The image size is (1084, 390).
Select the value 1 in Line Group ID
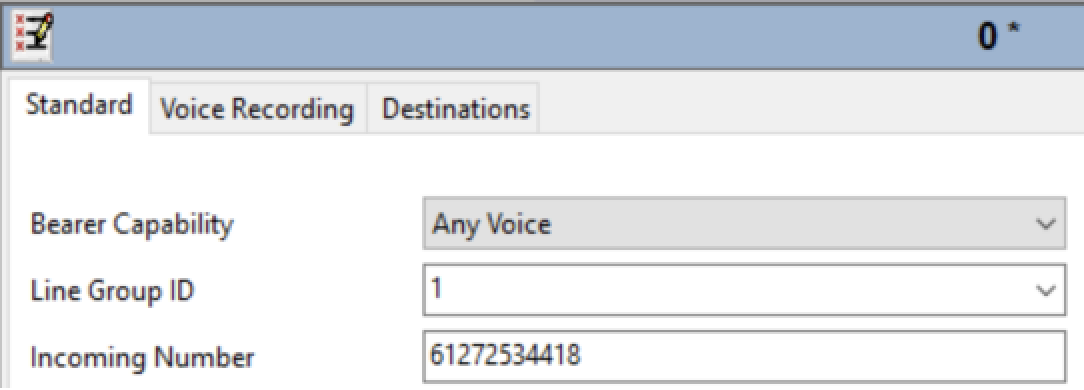coord(436,287)
